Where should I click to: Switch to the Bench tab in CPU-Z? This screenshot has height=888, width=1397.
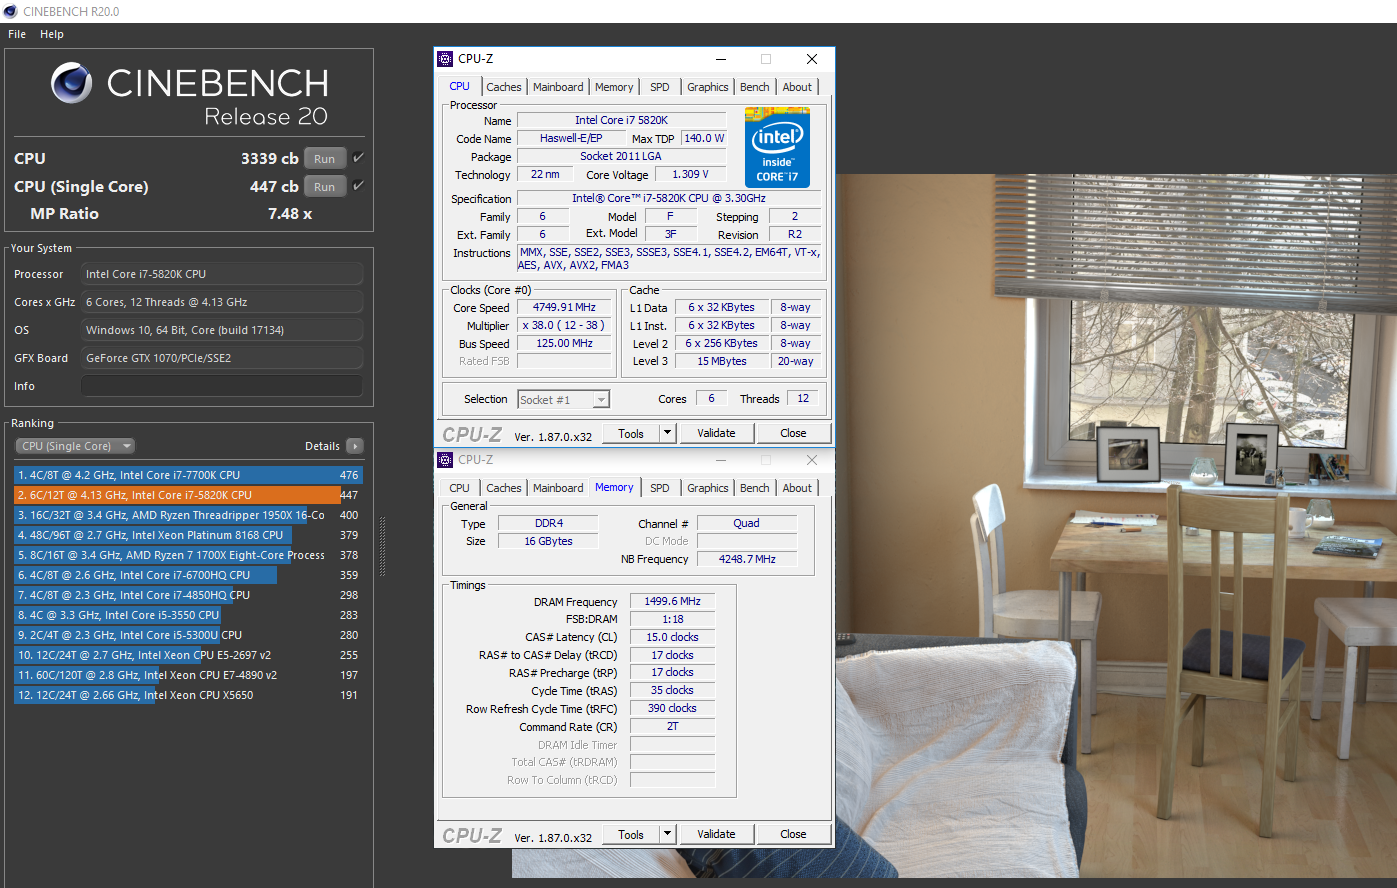tap(754, 86)
